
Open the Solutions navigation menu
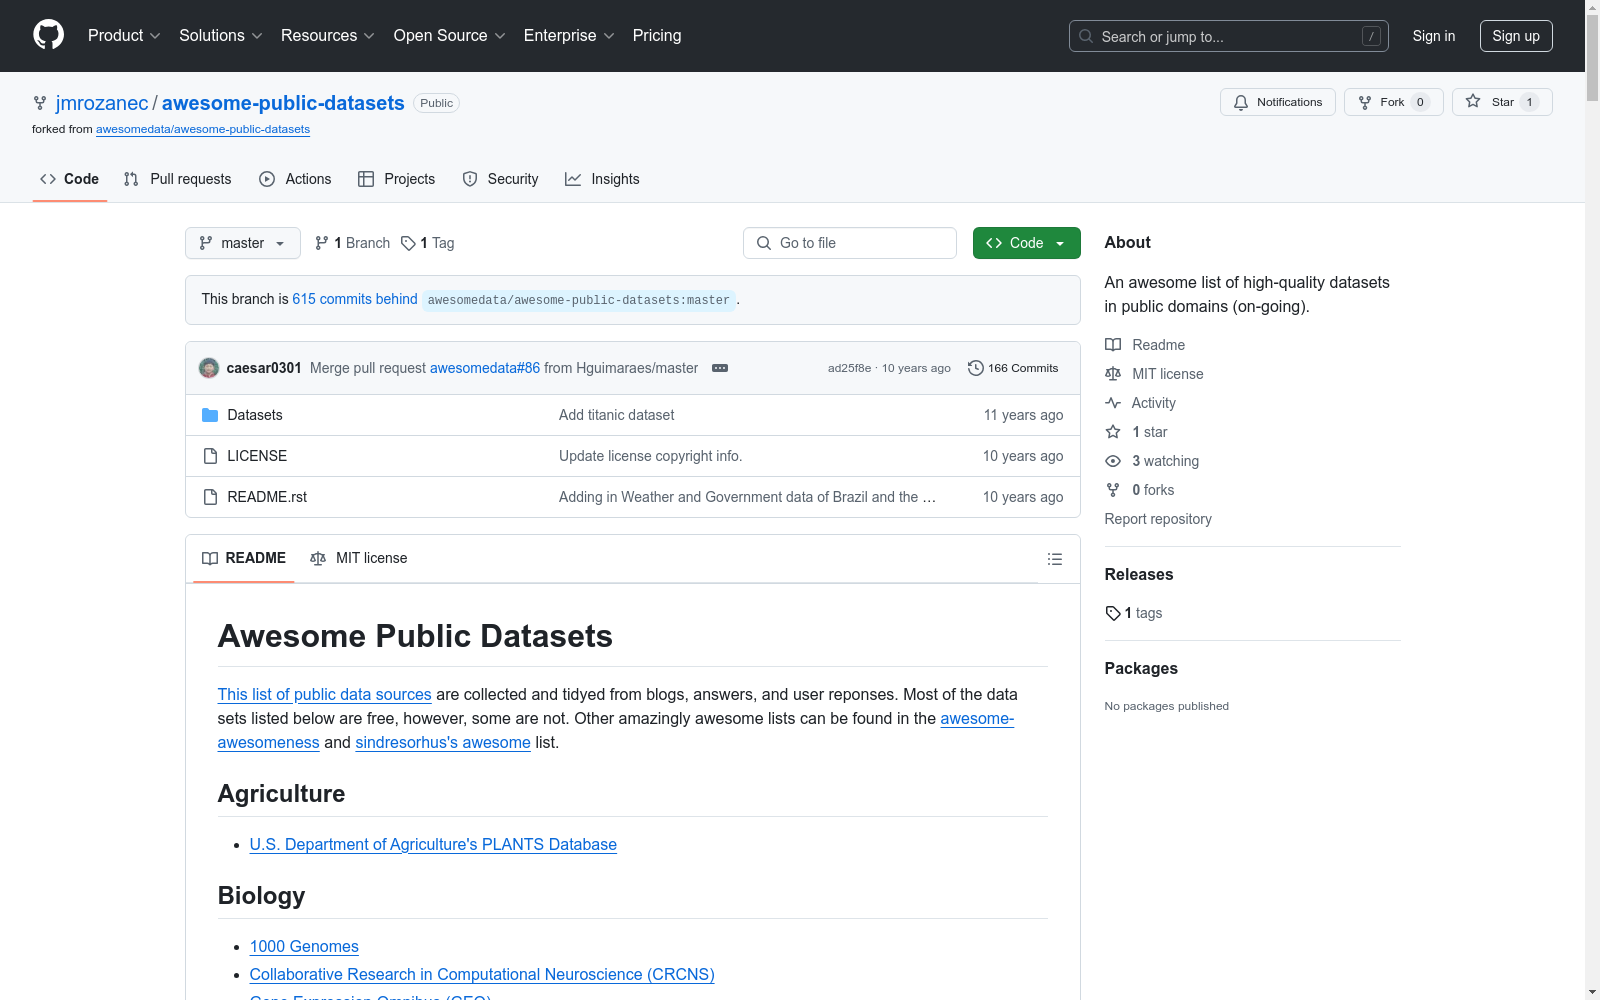coord(220,36)
